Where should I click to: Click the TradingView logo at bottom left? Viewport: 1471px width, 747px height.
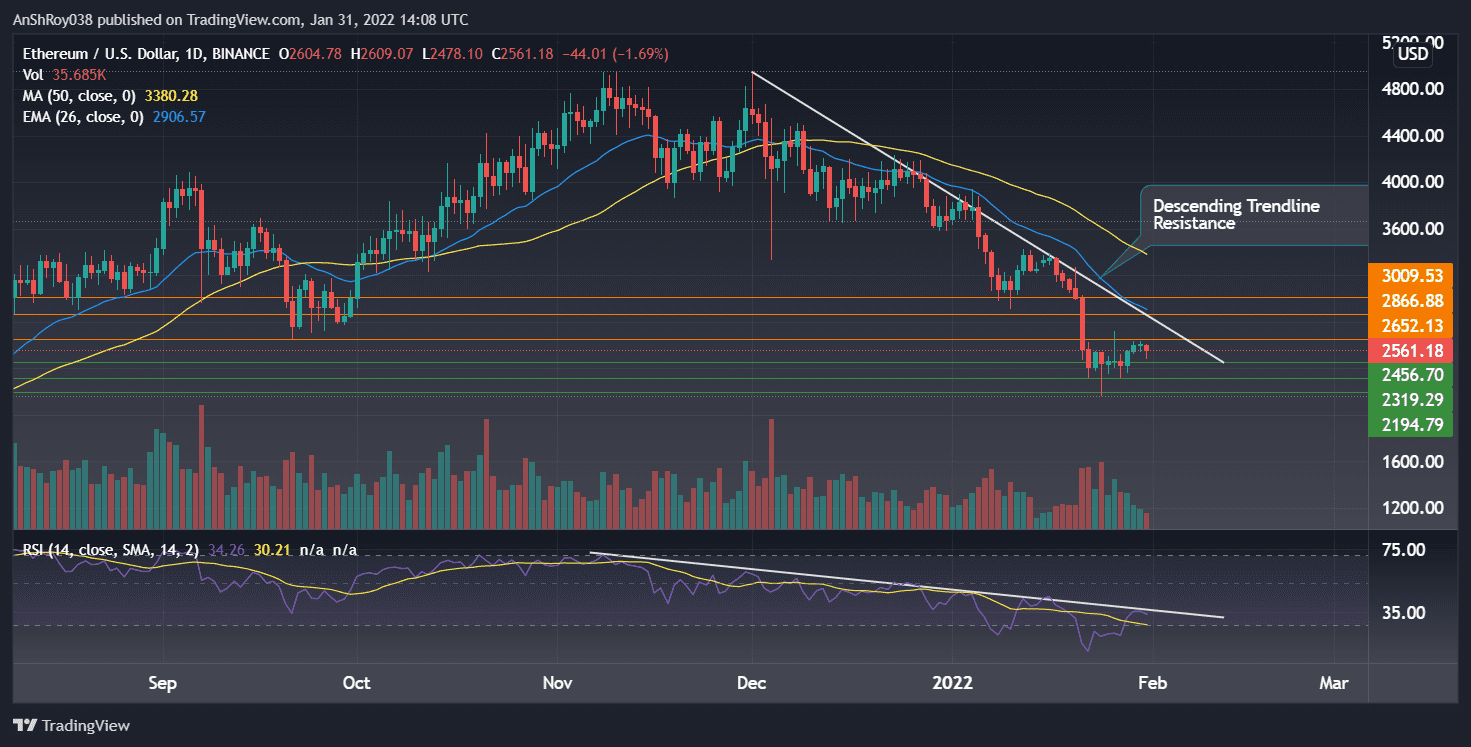[70, 725]
